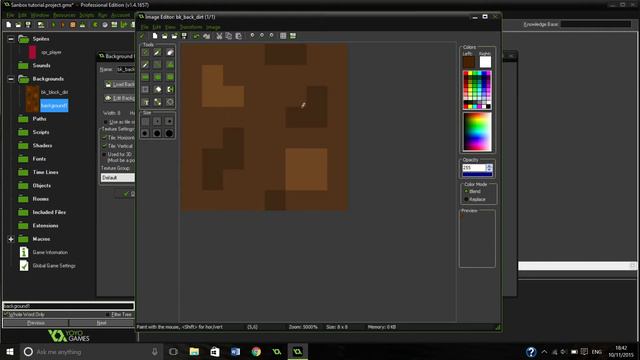
Task: Select the Draw ellipse tool
Action: click(158, 77)
